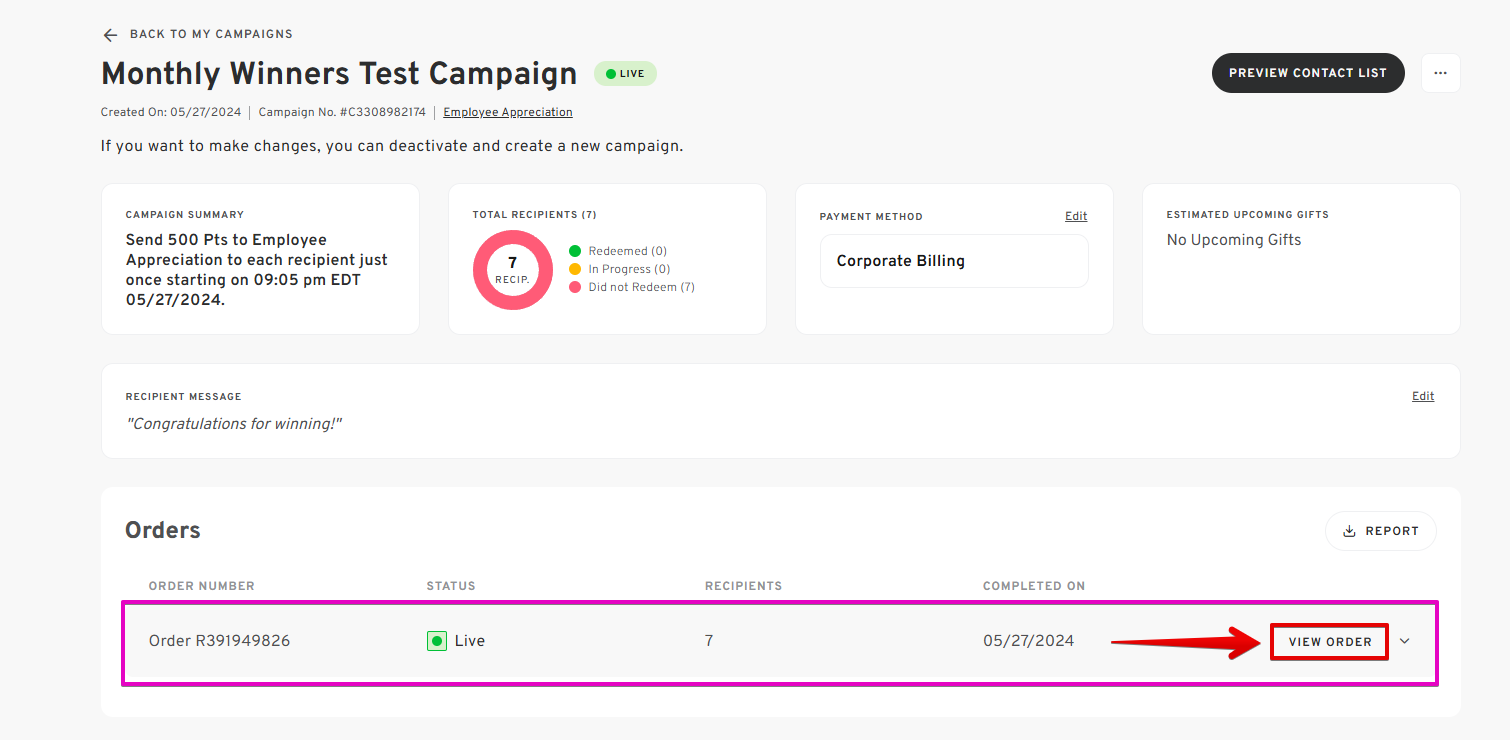1510x740 pixels.
Task: Click the Redeemed (0) label
Action: click(x=628, y=251)
